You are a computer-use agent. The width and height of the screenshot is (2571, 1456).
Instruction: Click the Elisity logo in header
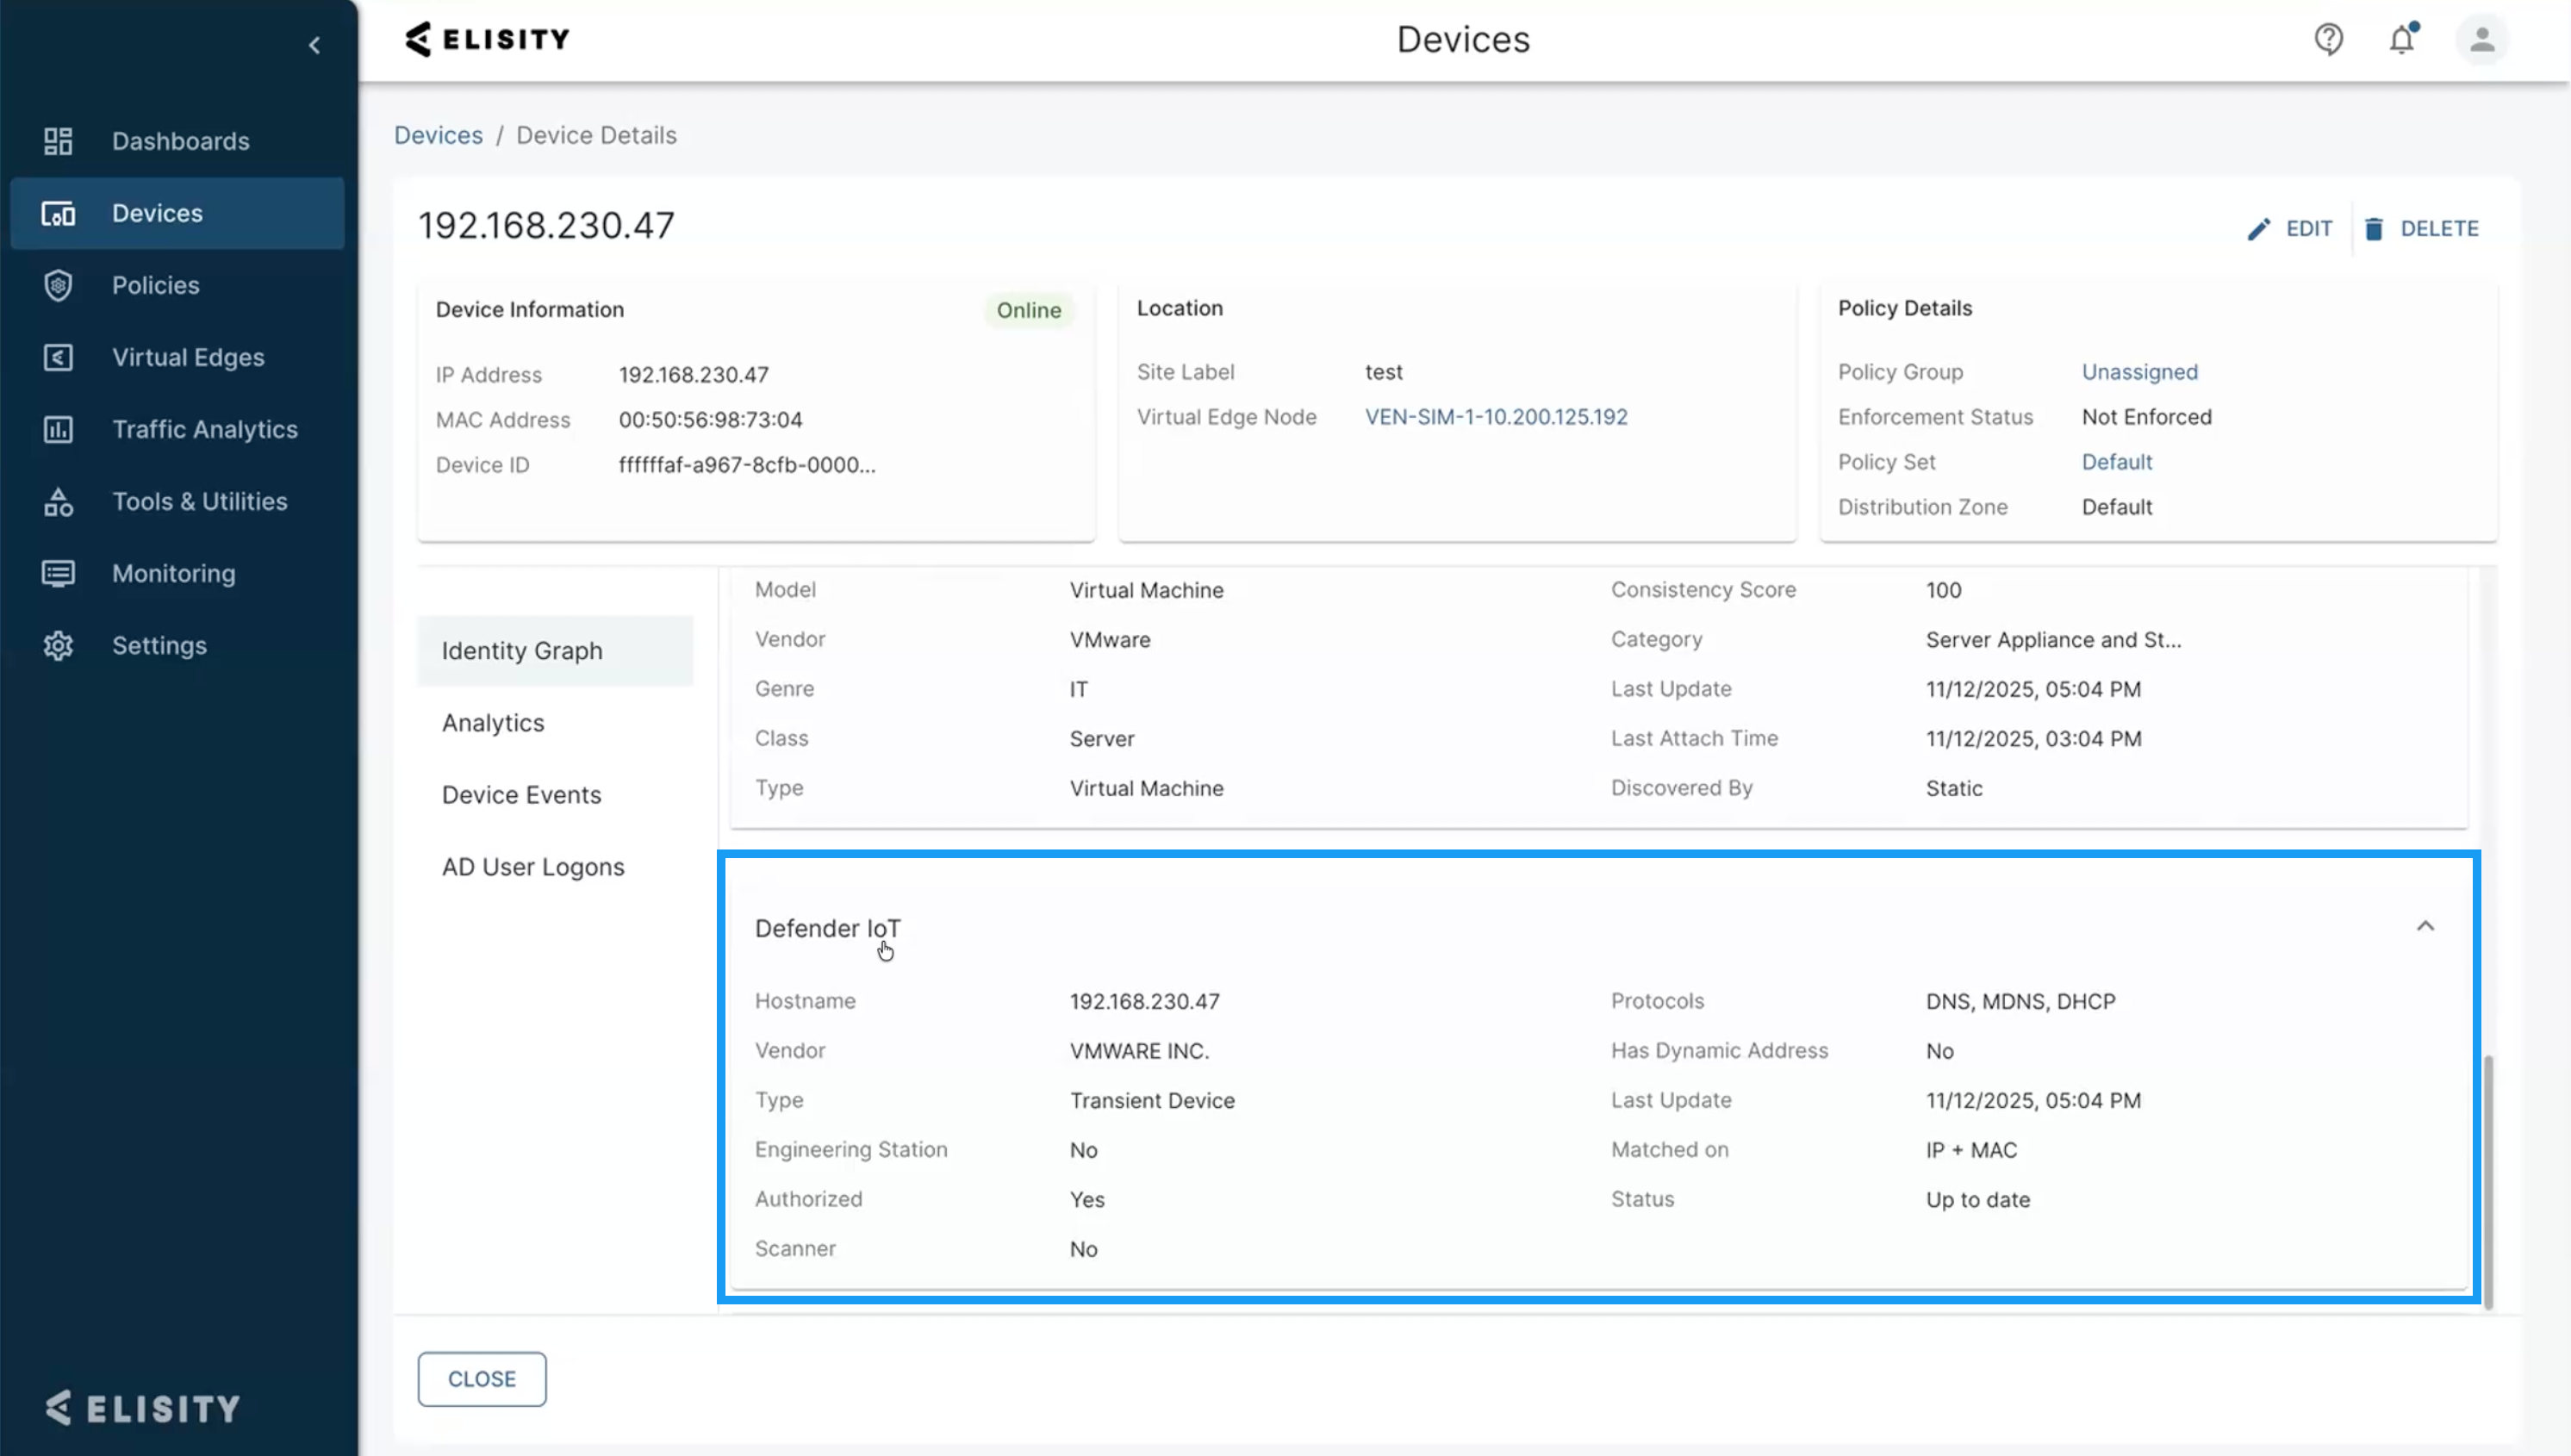[x=487, y=39]
